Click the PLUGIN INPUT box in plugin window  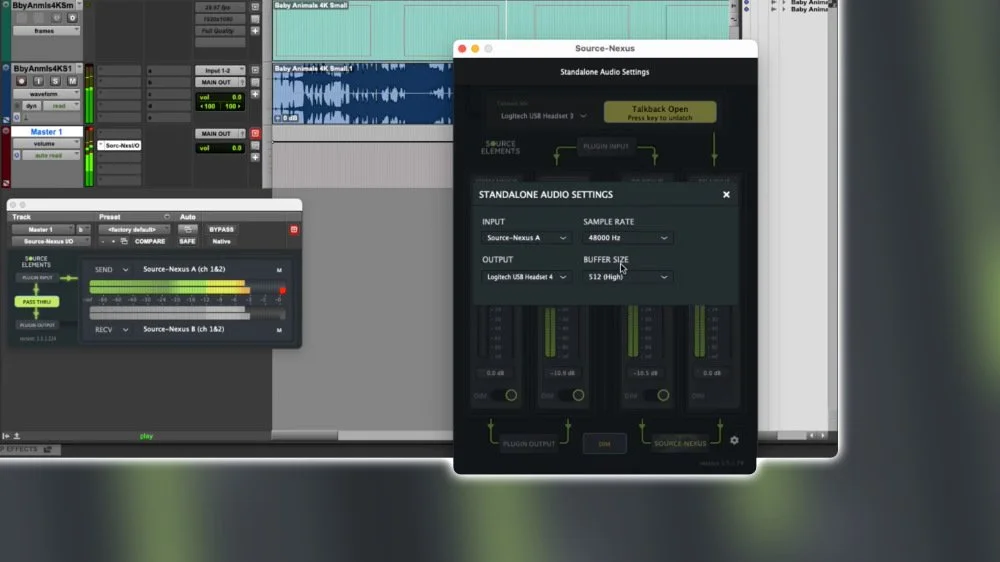pyautogui.click(x=37, y=277)
